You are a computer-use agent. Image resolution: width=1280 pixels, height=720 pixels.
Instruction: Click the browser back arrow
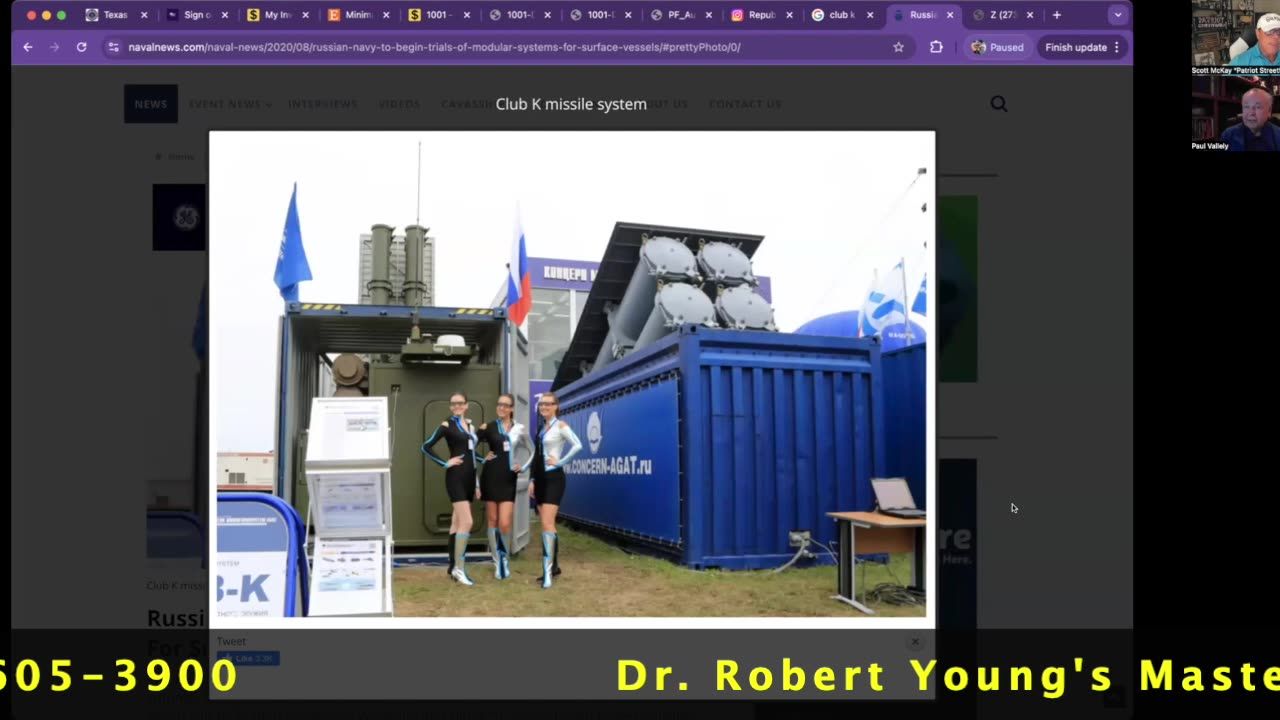(28, 47)
